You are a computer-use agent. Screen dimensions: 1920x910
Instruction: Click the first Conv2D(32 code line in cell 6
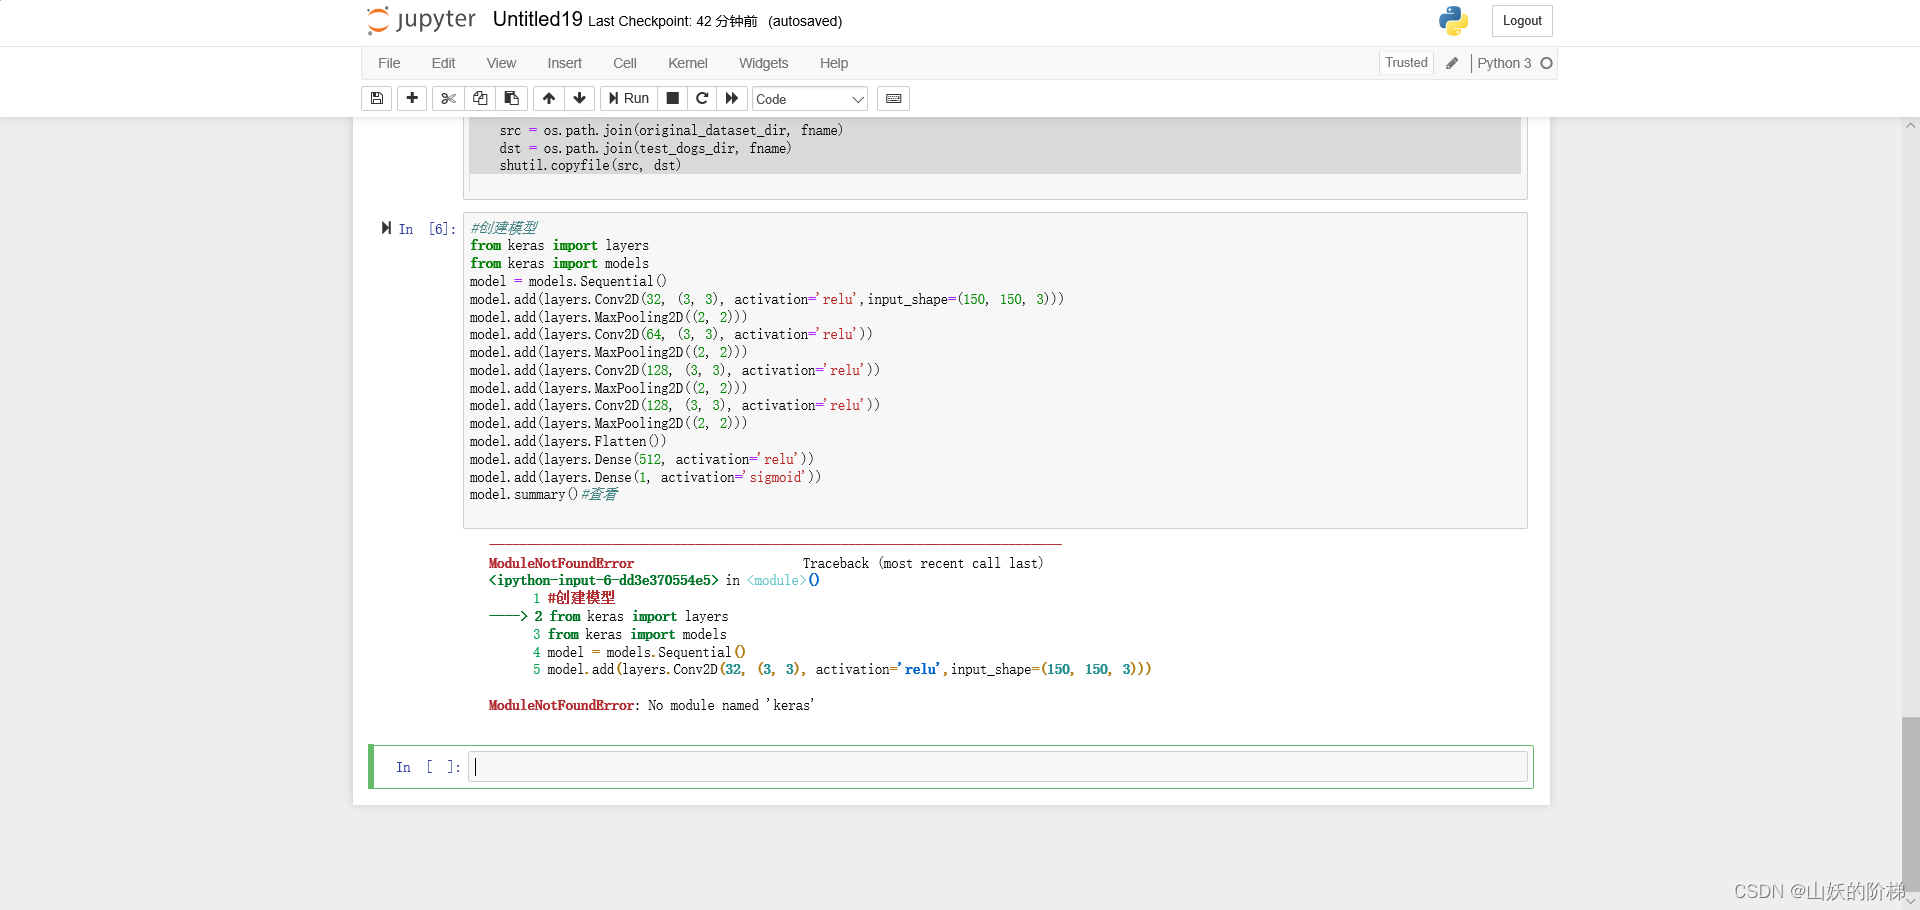pos(767,300)
